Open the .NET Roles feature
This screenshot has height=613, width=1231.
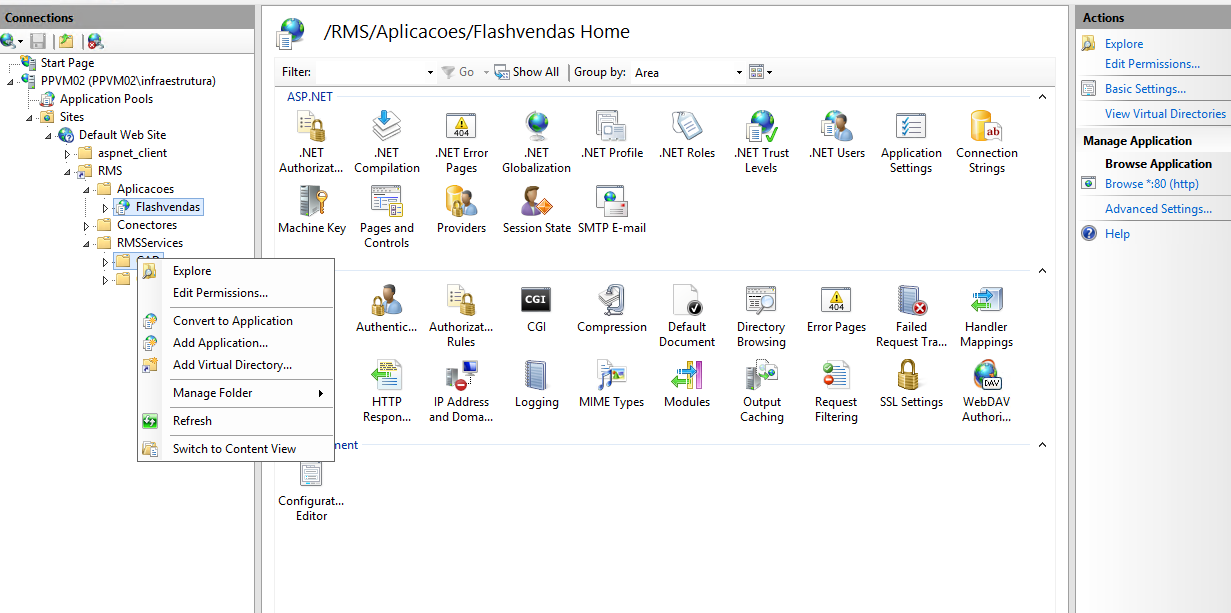point(687,135)
